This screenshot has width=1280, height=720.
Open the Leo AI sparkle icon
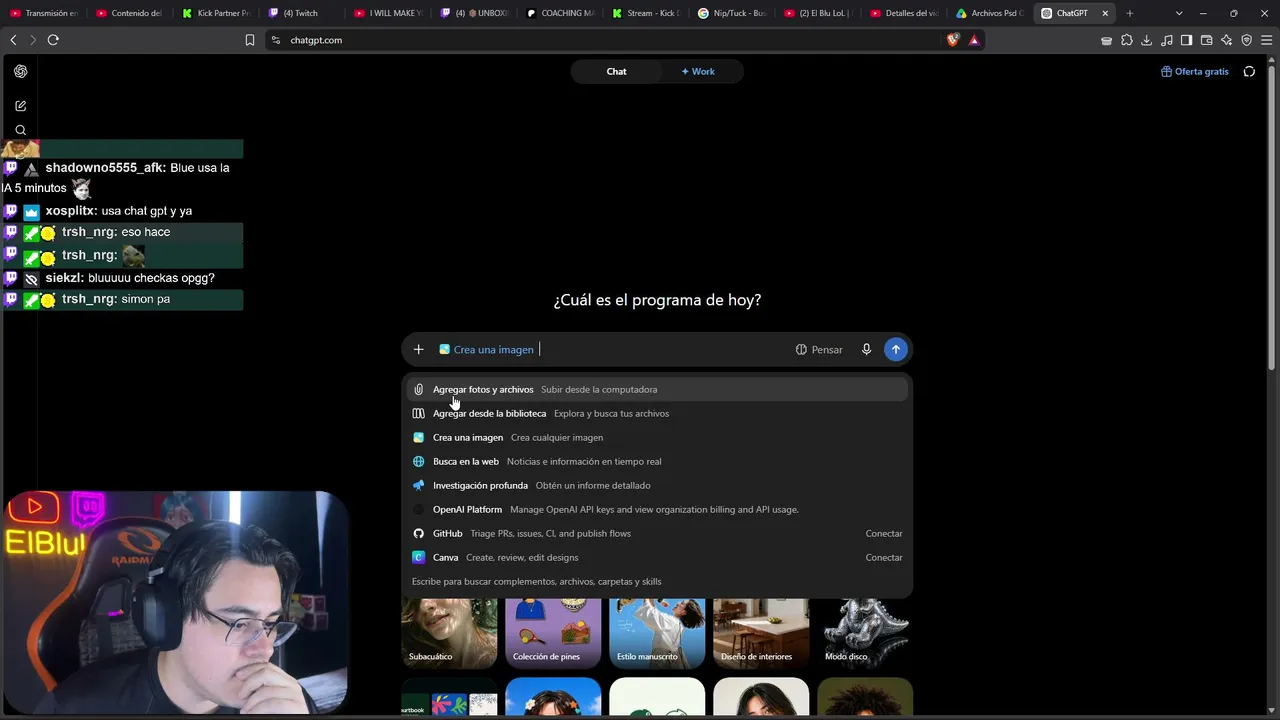pyautogui.click(x=1227, y=40)
